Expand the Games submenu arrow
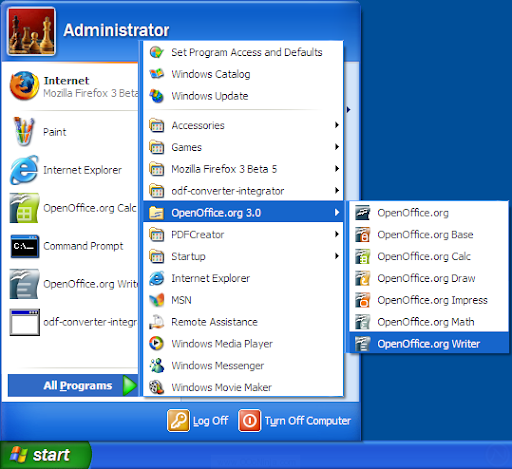 [x=337, y=147]
